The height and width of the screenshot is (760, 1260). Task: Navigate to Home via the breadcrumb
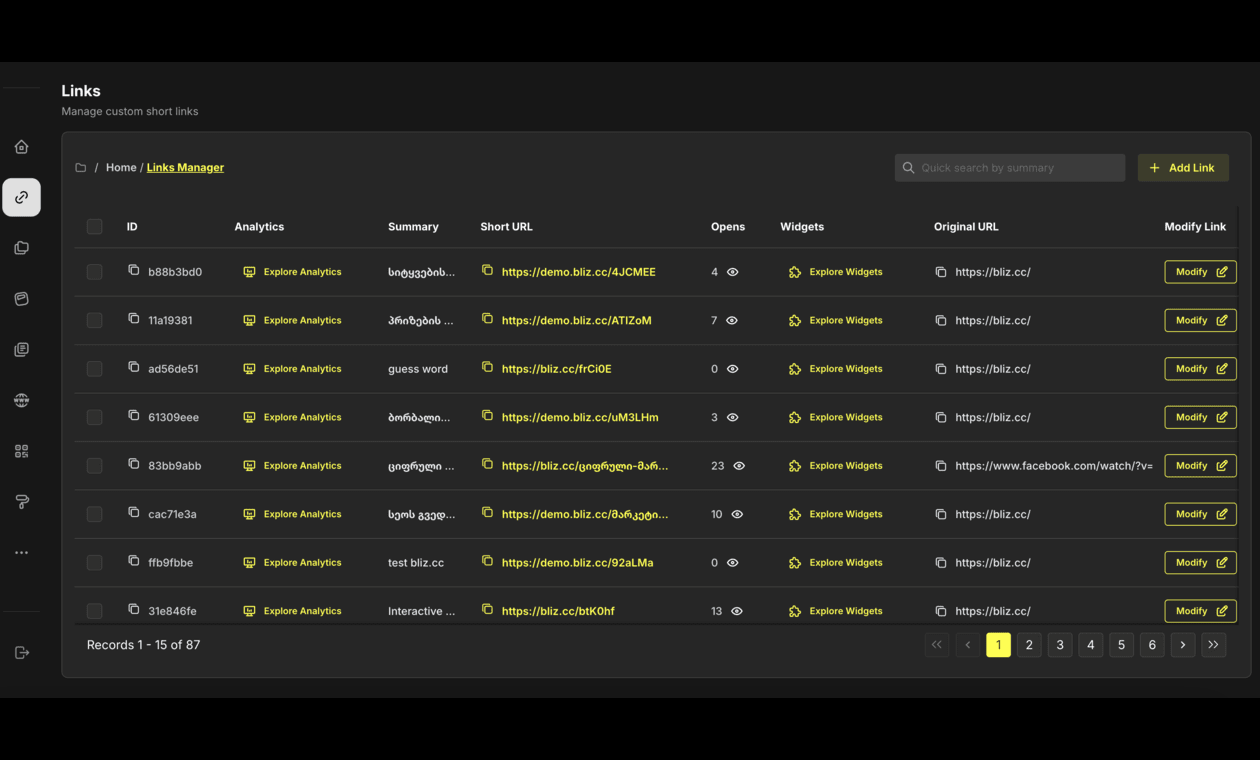(x=121, y=167)
